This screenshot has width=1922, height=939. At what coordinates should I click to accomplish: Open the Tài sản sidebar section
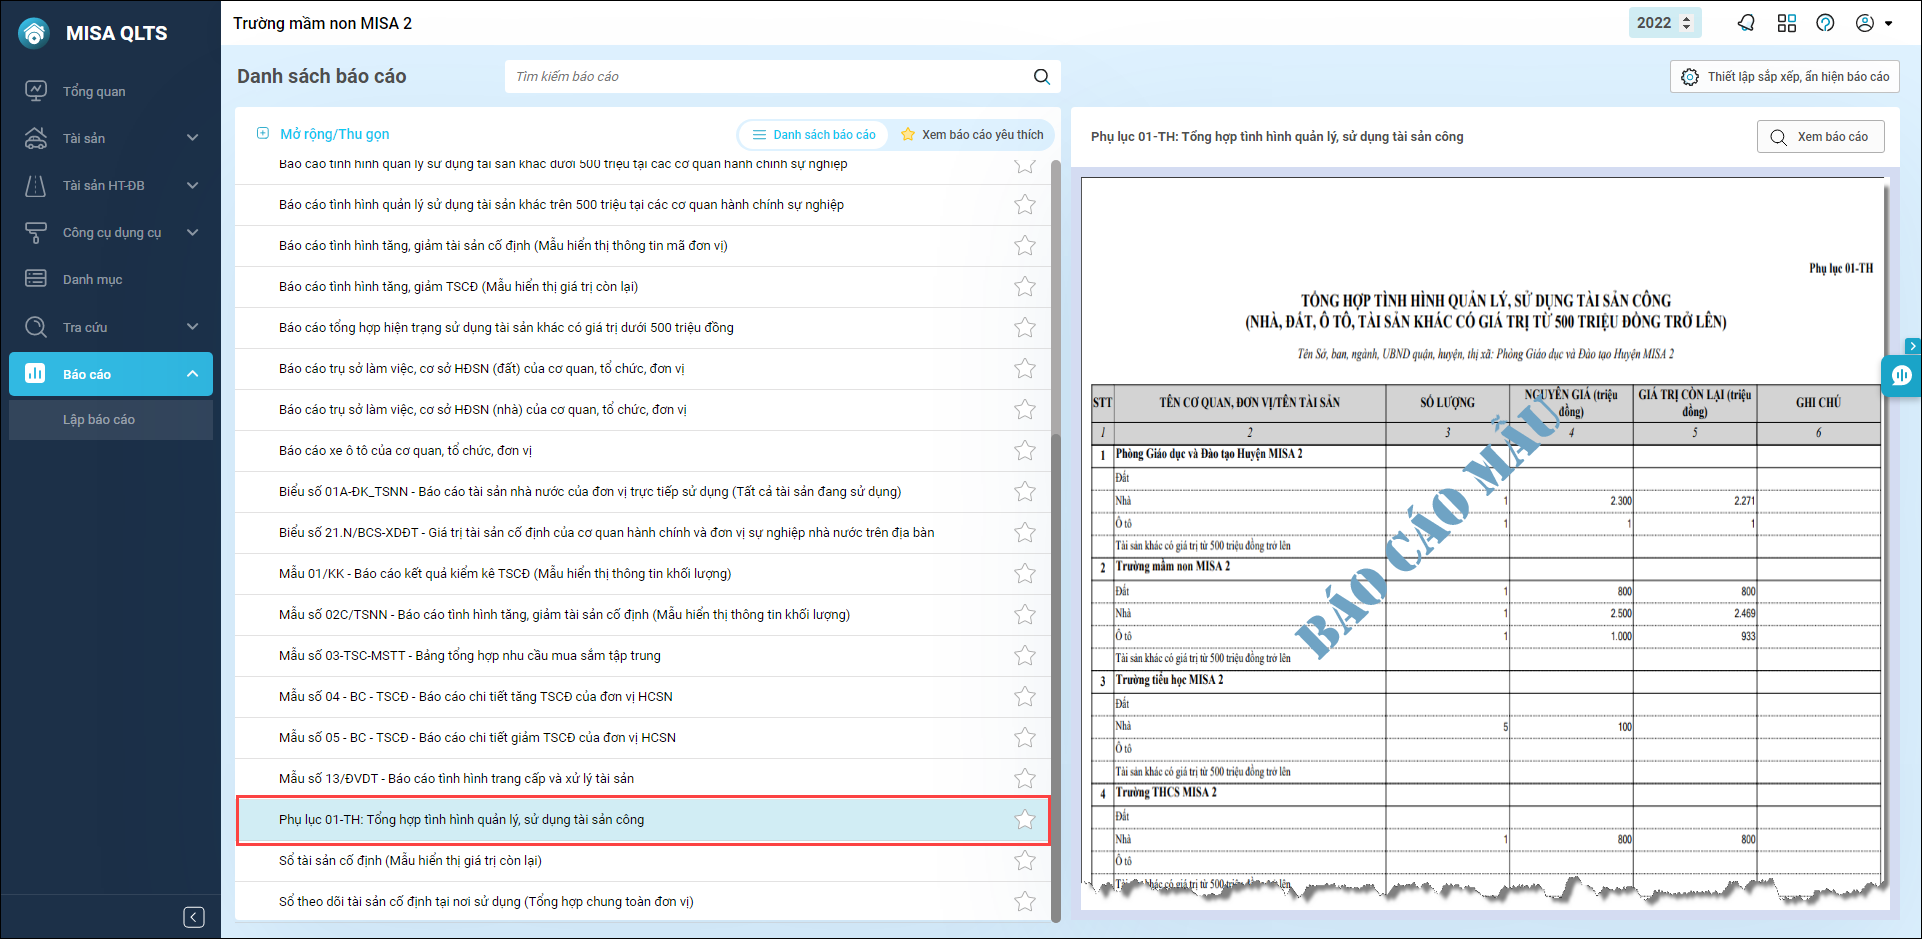pos(110,138)
